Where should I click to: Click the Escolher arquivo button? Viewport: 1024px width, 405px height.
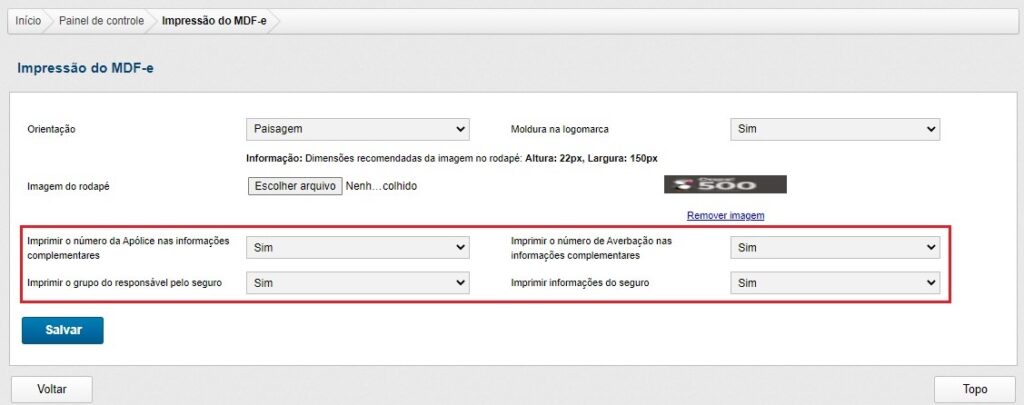pyautogui.click(x=294, y=186)
